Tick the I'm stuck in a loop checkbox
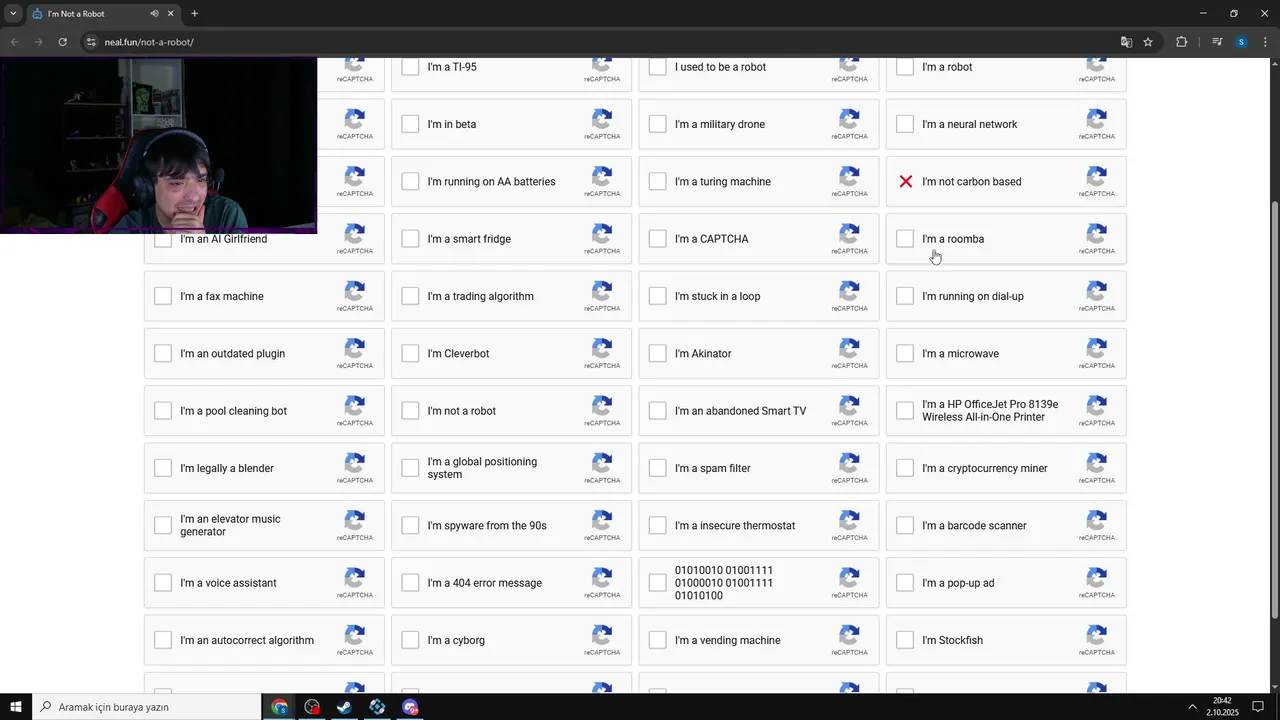The height and width of the screenshot is (720, 1280). click(x=657, y=296)
